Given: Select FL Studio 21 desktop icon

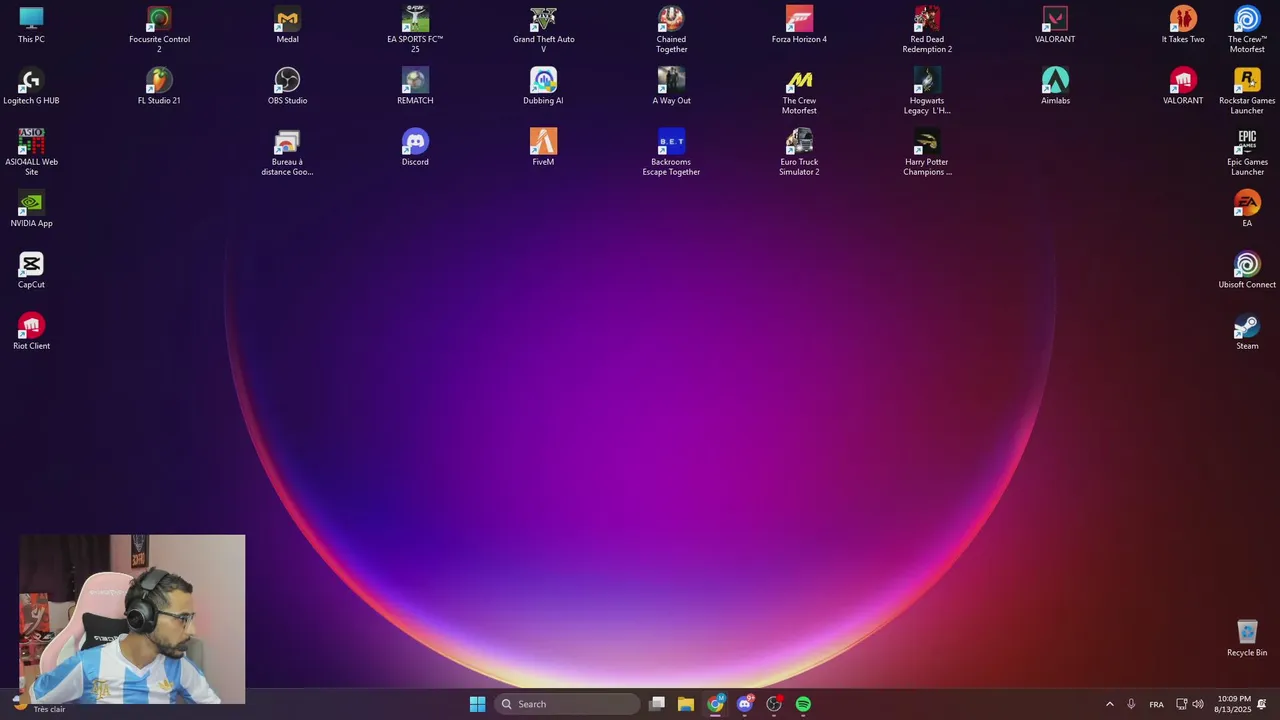Looking at the screenshot, I should (159, 86).
